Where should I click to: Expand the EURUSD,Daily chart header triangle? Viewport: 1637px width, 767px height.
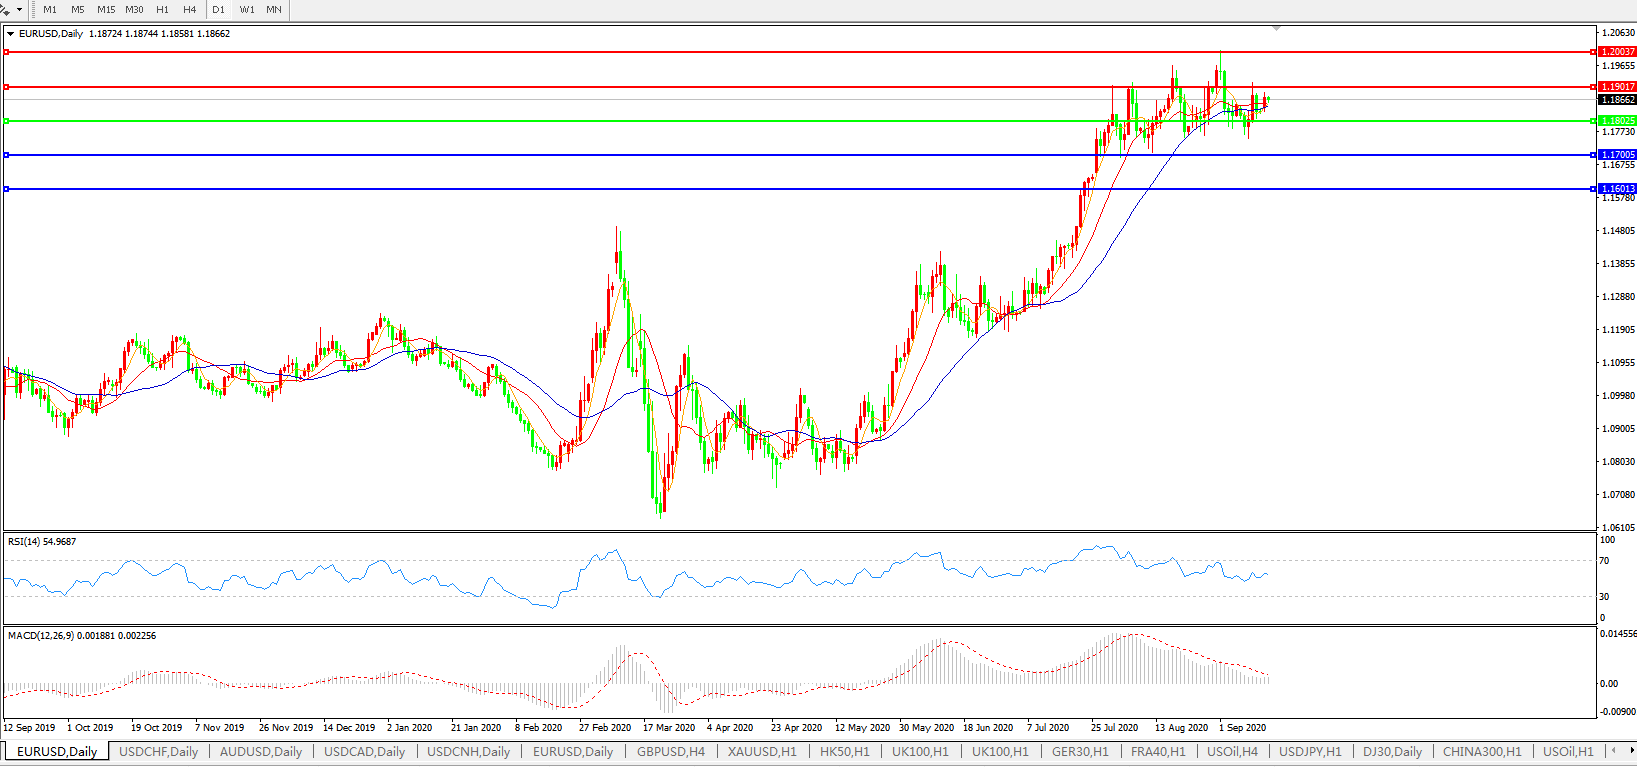(x=10, y=34)
